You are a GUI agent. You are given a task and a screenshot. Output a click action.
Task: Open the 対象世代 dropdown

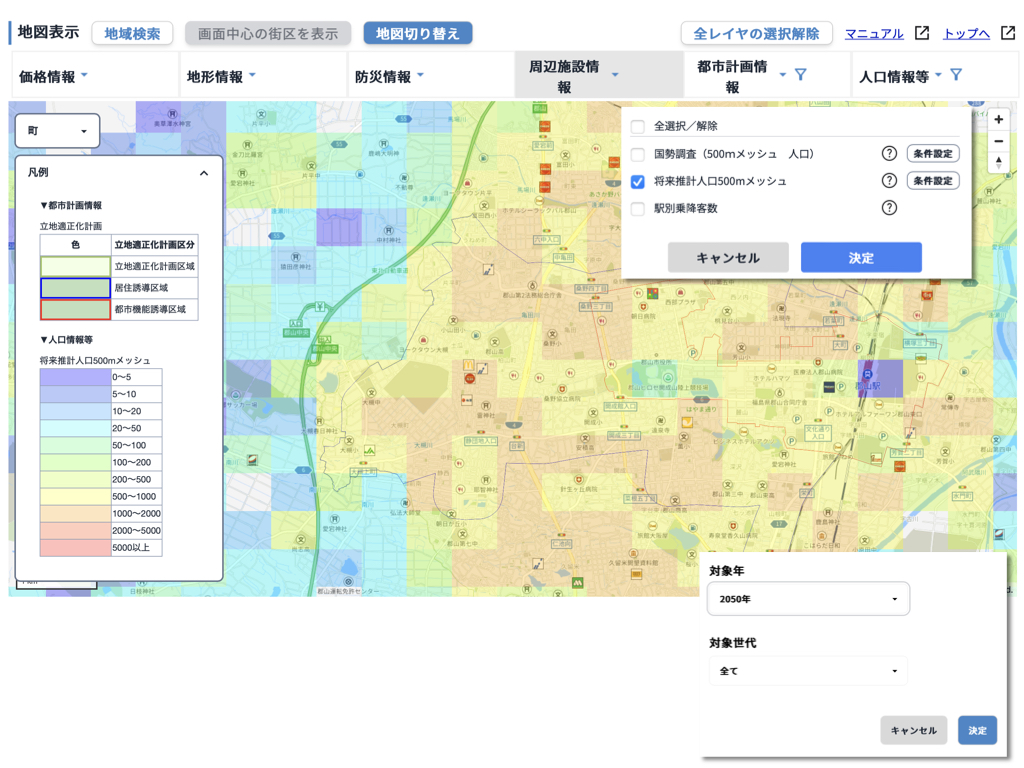tap(808, 671)
